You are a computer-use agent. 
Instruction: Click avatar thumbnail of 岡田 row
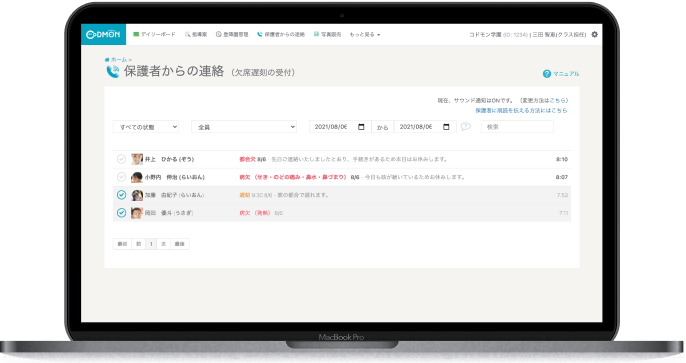point(137,213)
